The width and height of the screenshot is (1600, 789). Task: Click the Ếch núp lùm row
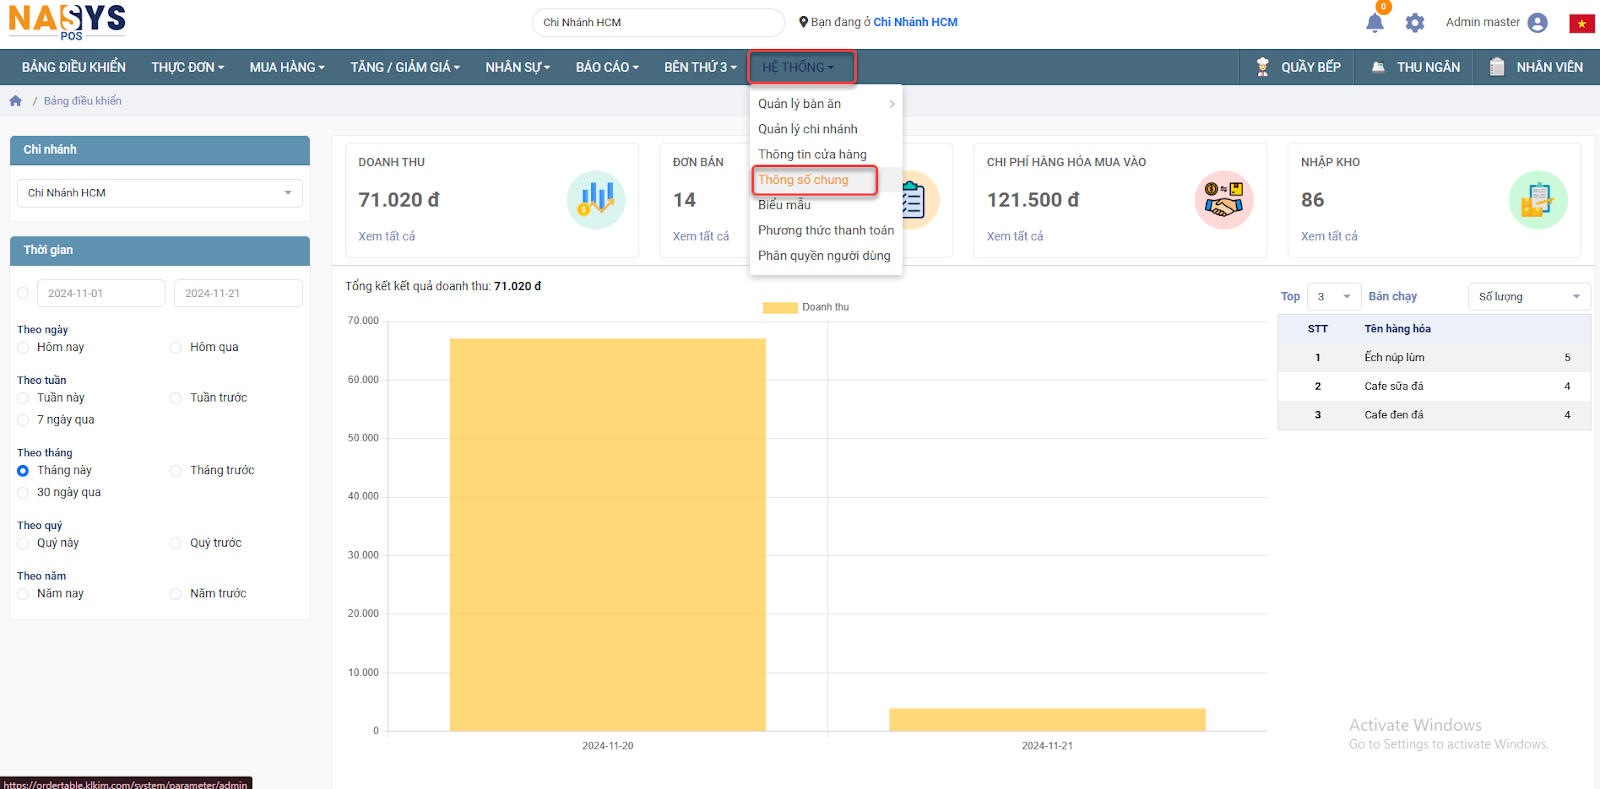[1434, 358]
